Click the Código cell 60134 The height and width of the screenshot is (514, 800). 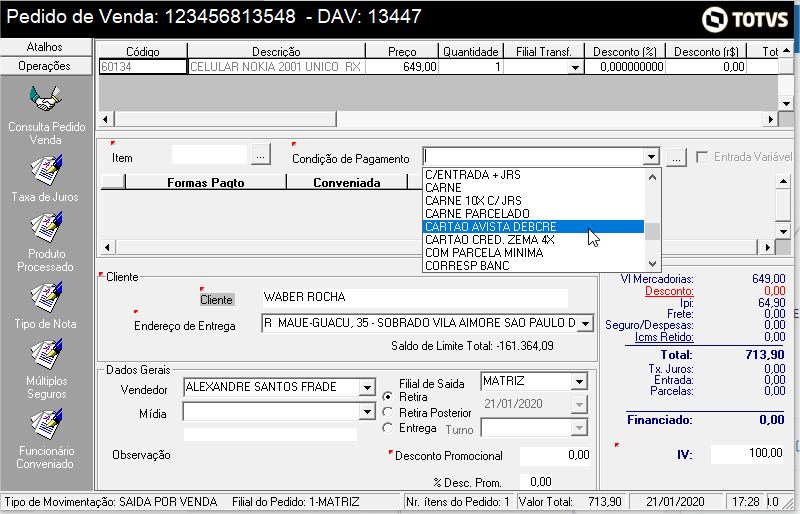pos(143,67)
